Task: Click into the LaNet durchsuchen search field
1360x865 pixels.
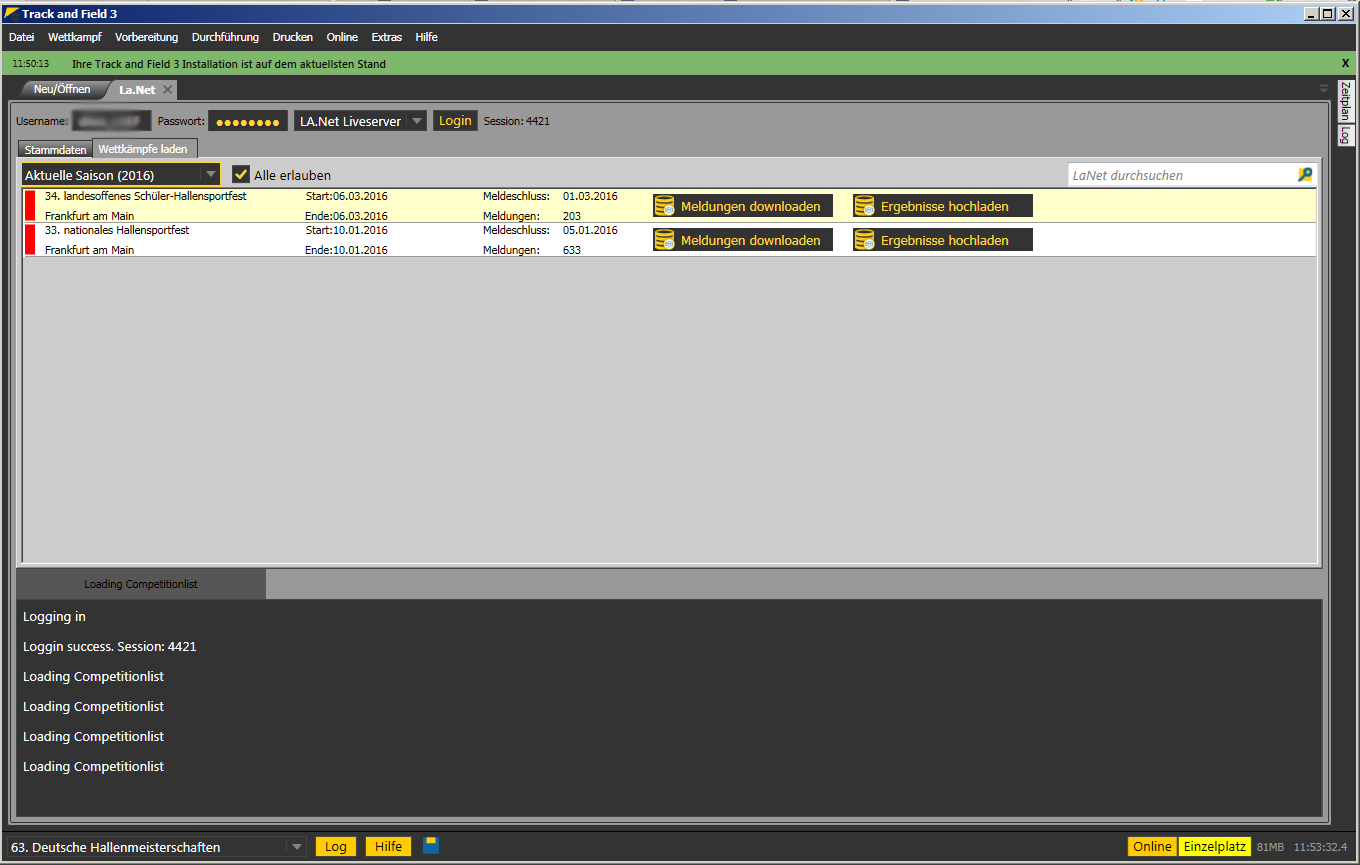Action: (1180, 175)
